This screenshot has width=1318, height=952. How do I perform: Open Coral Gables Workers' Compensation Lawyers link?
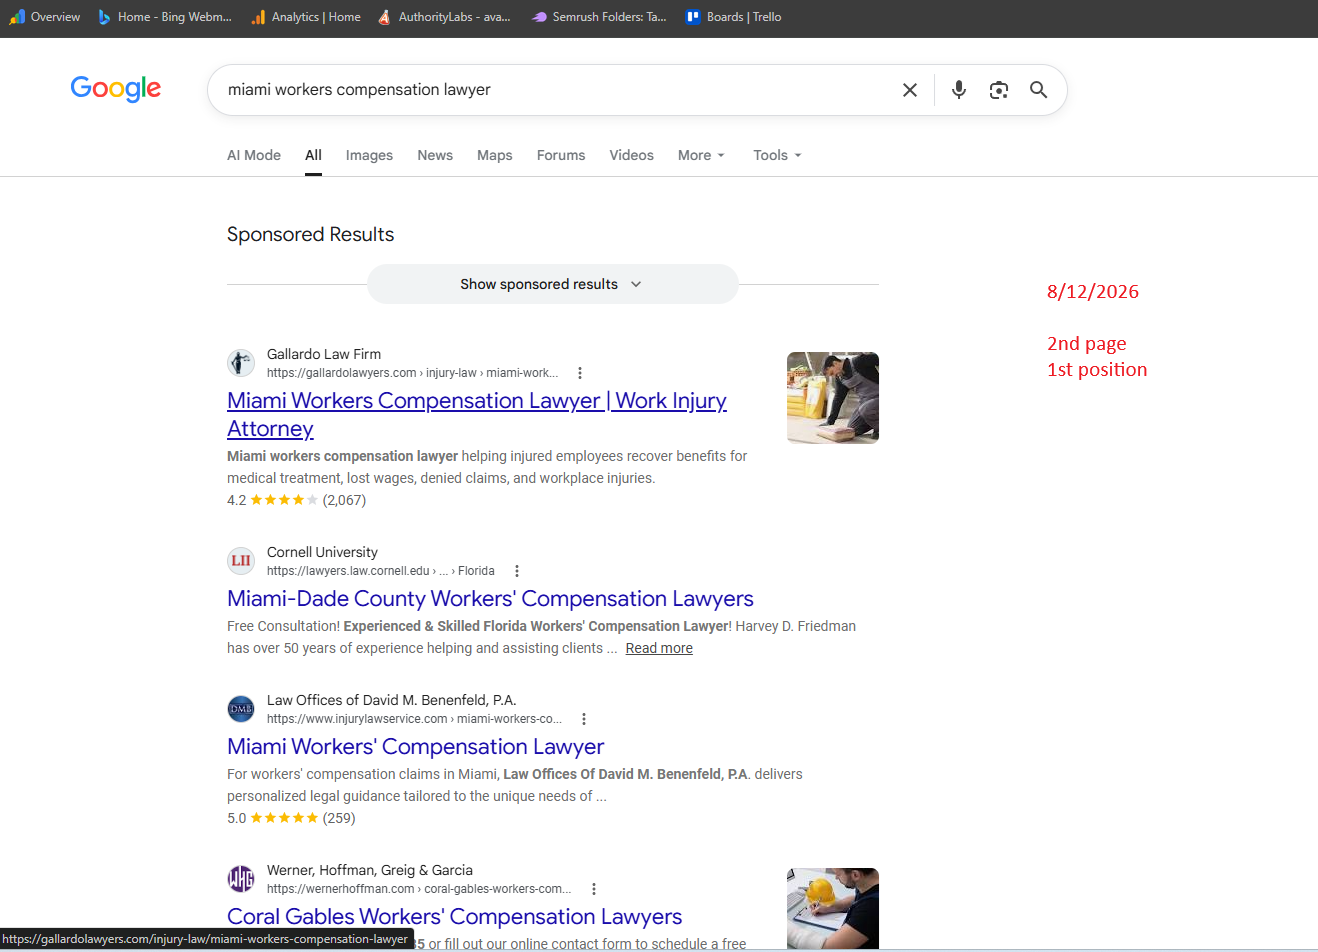454,916
